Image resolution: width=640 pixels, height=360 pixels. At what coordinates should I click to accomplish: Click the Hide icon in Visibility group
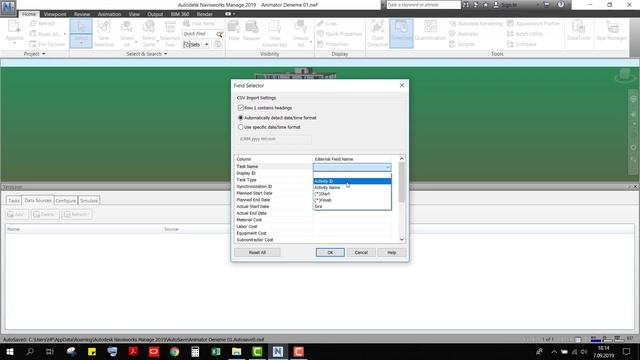click(234, 27)
